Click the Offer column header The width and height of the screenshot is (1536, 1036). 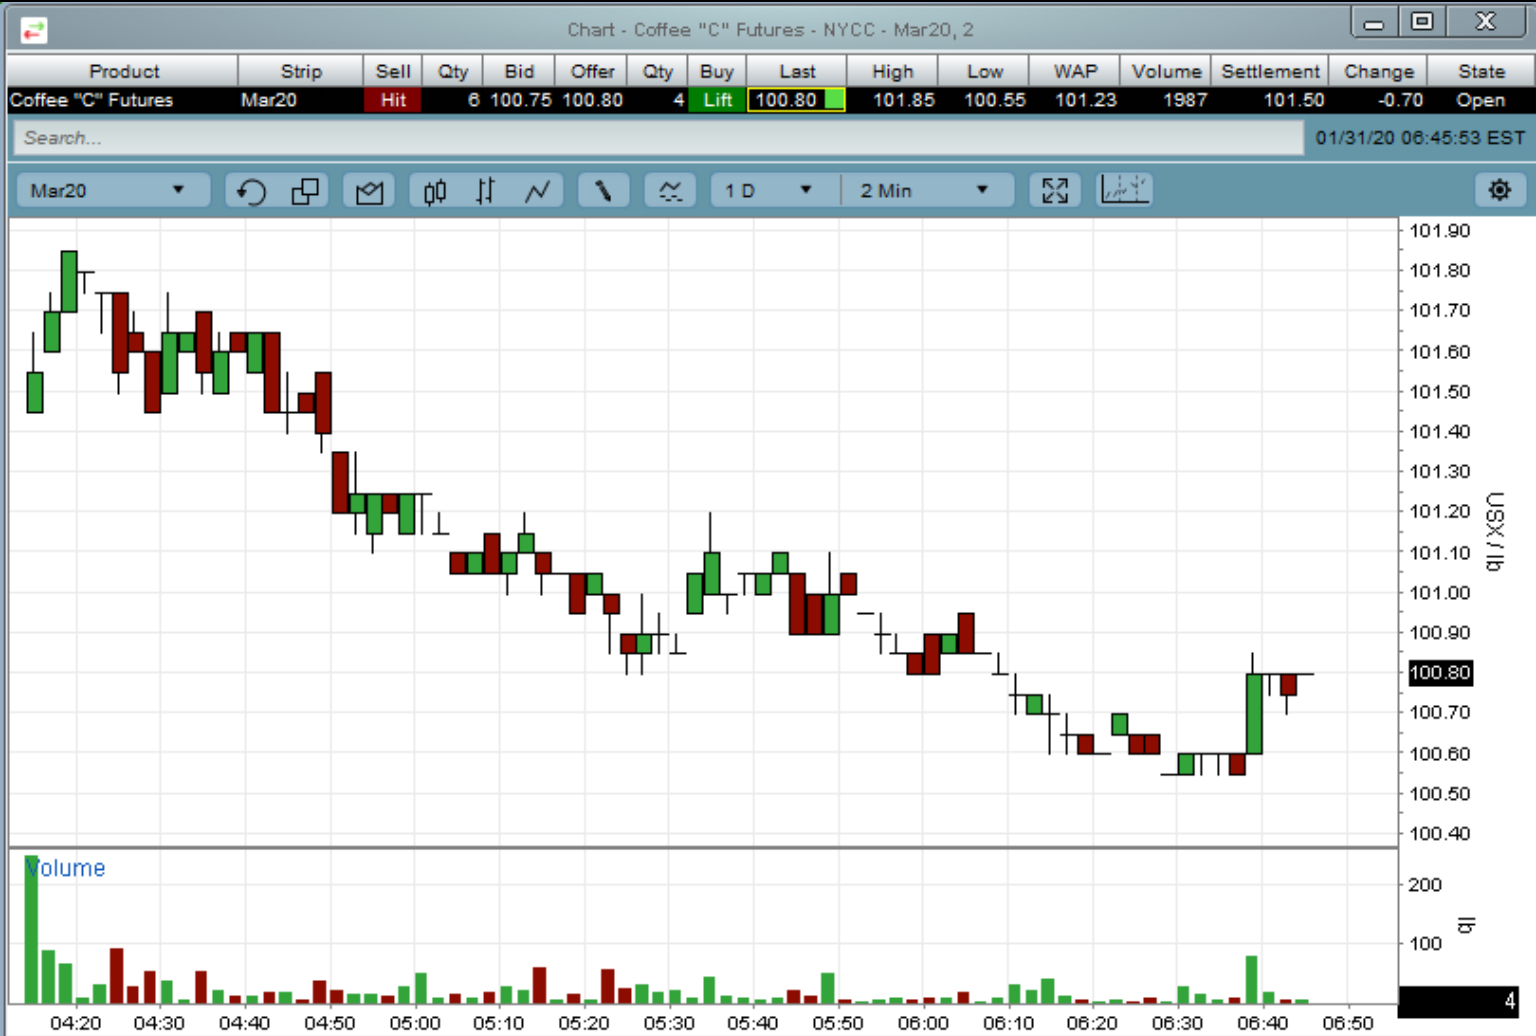[592, 71]
